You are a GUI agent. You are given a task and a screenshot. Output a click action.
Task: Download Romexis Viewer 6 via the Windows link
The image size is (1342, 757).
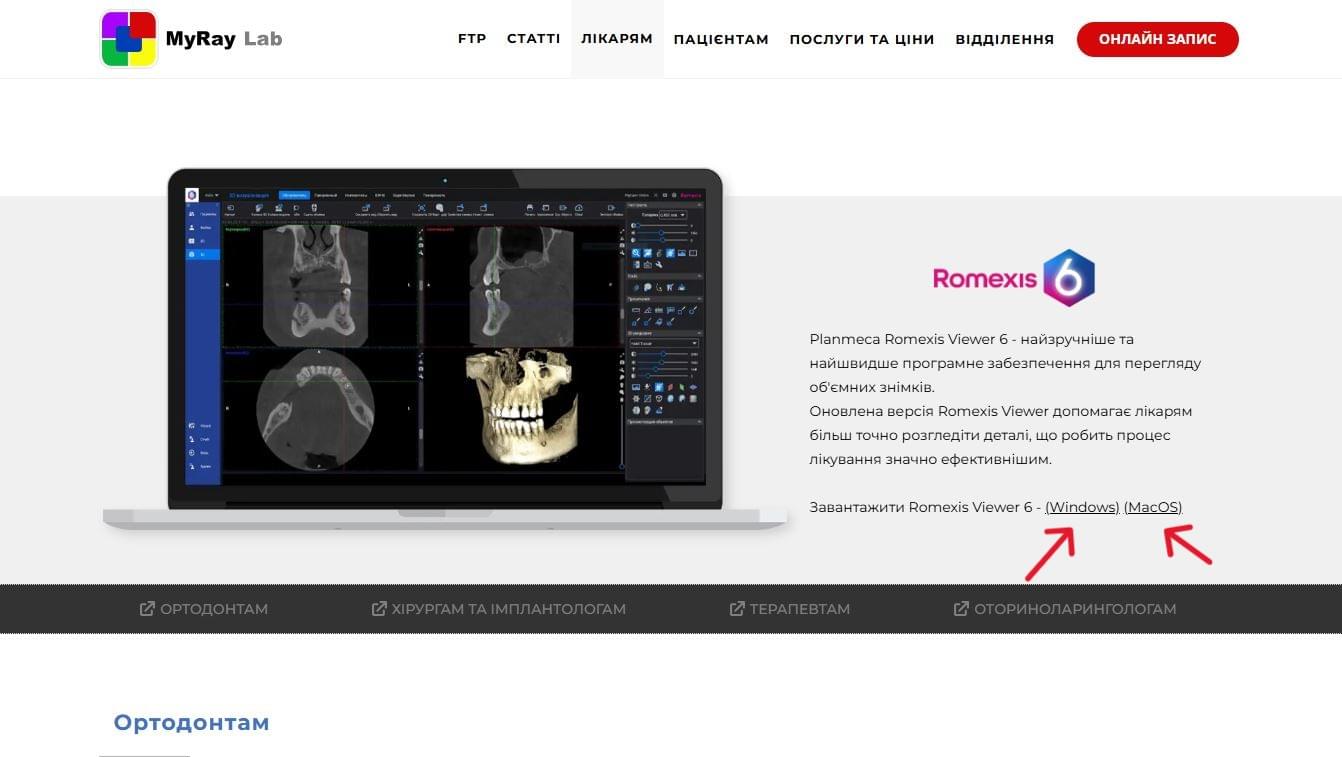coord(1082,507)
